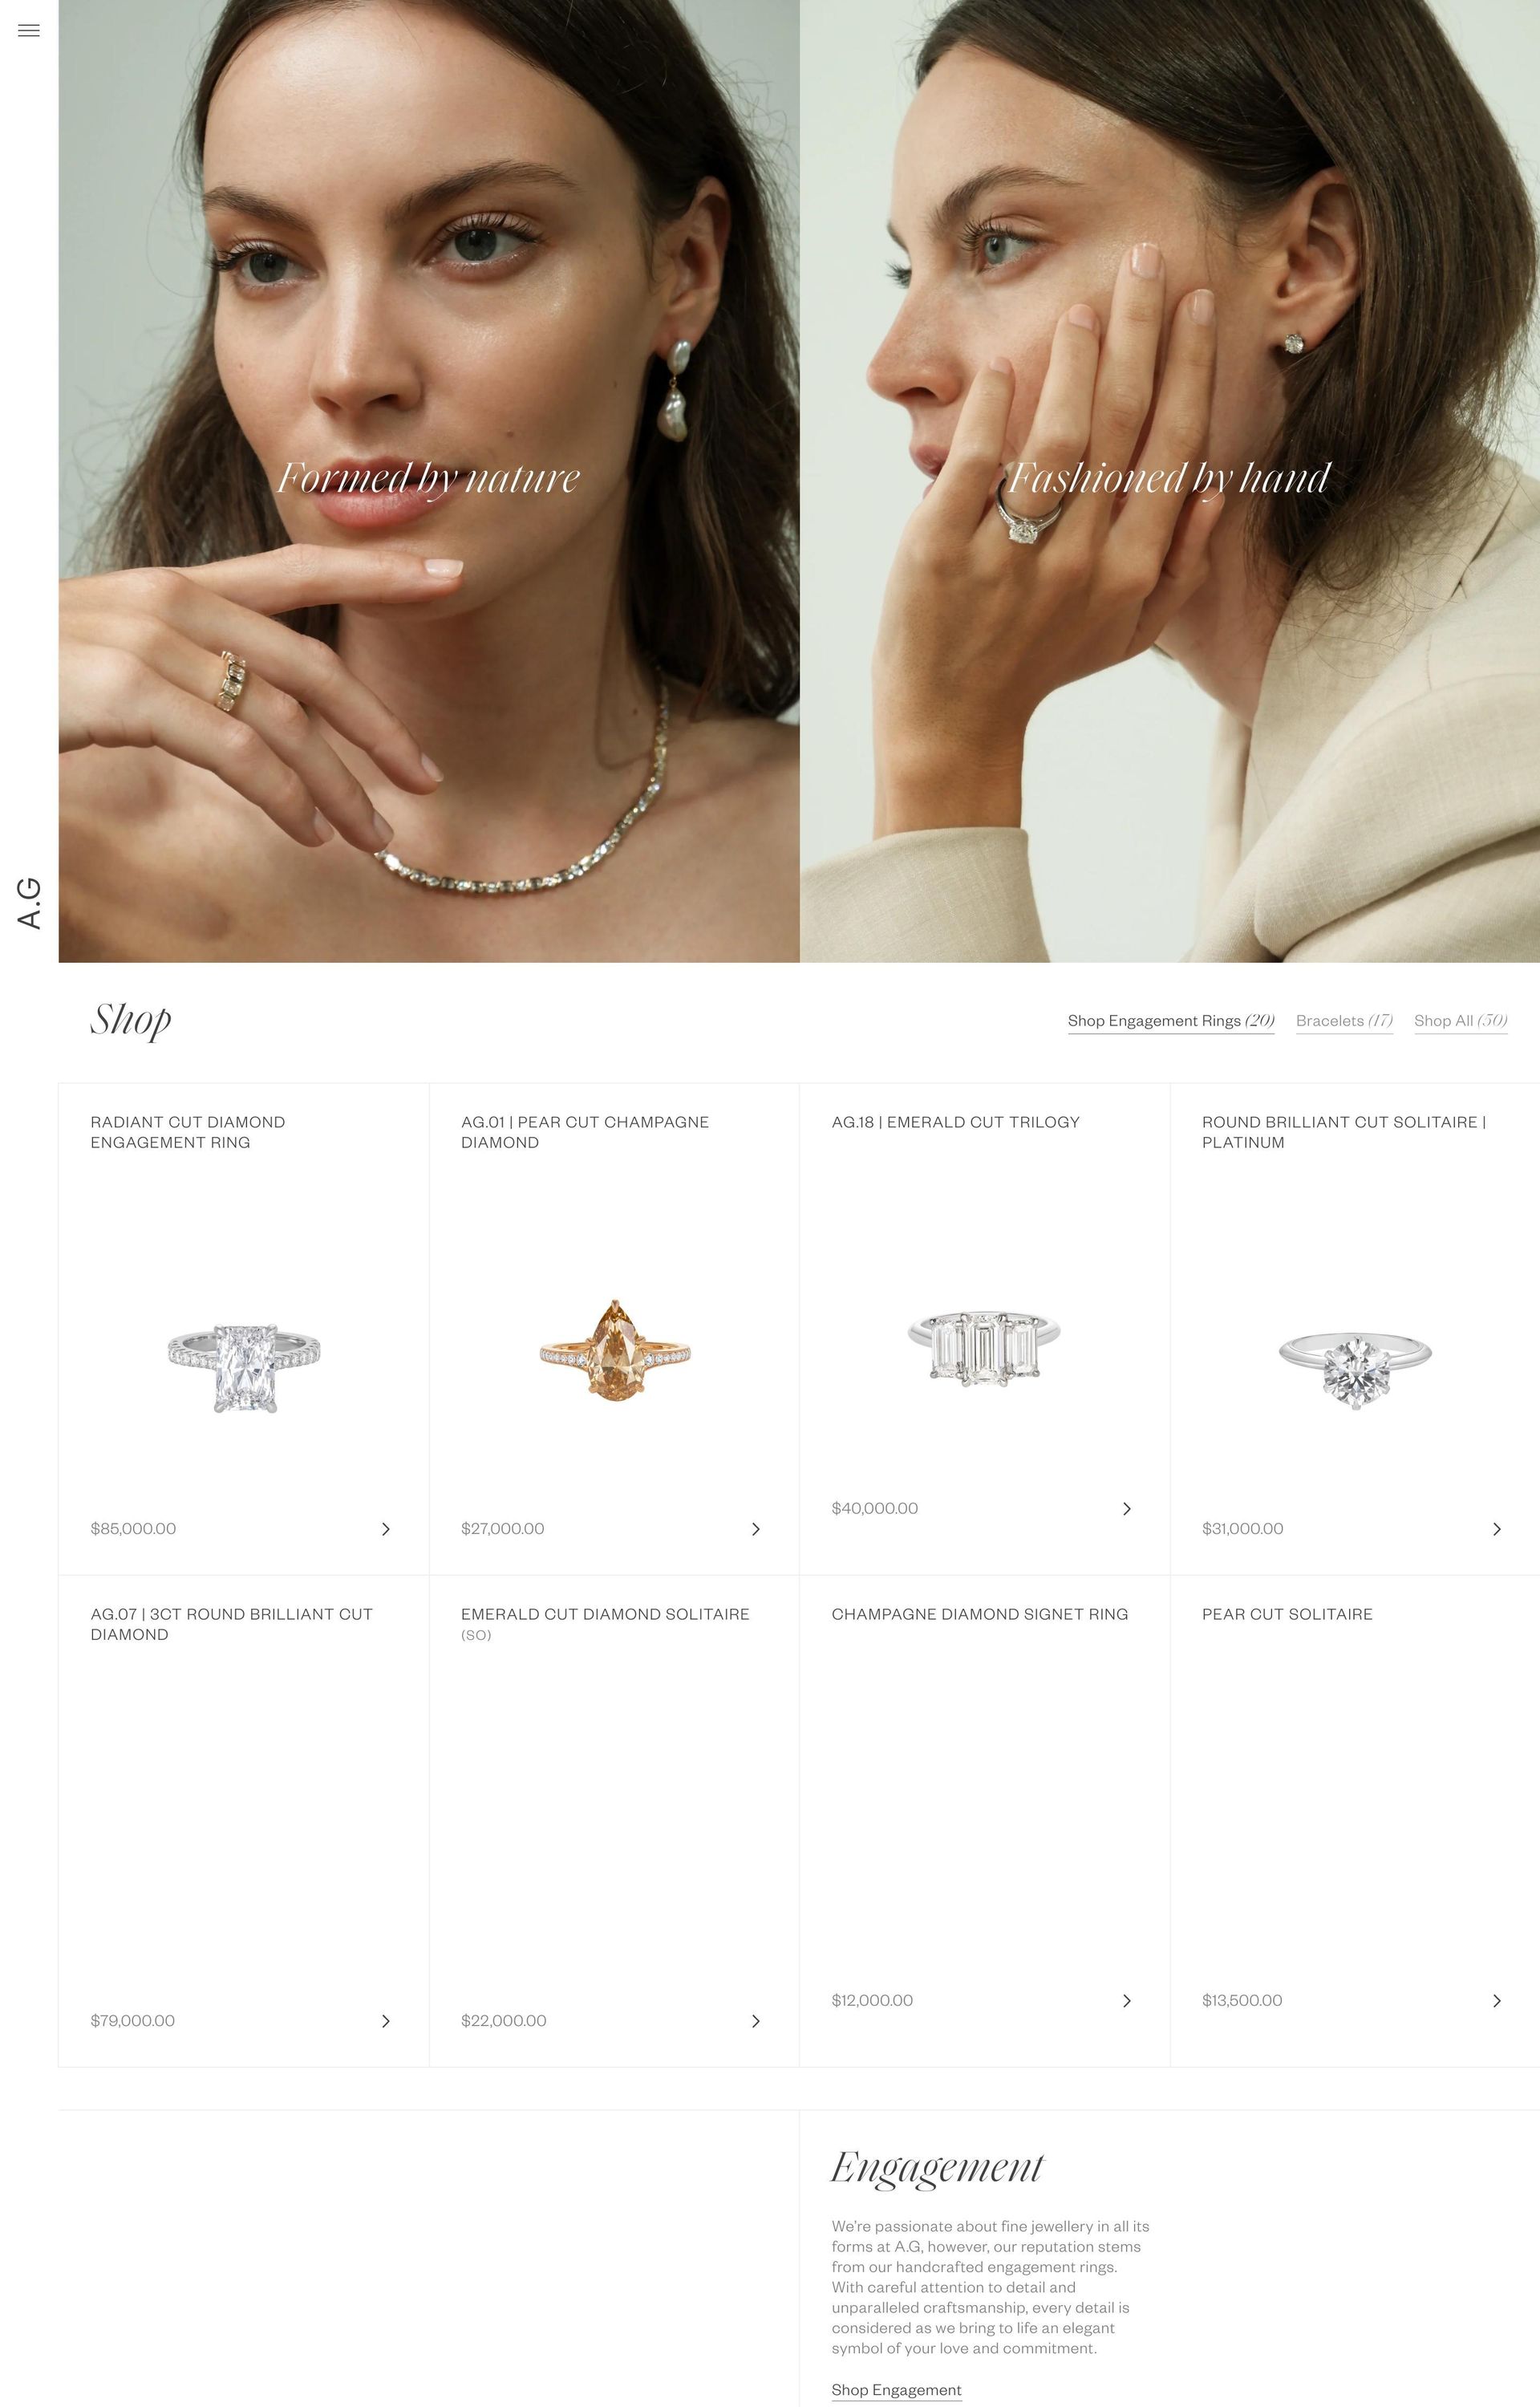Viewport: 1540px width, 2407px height.
Task: Click the pear cut champagne diamond ring image
Action: 615,1351
